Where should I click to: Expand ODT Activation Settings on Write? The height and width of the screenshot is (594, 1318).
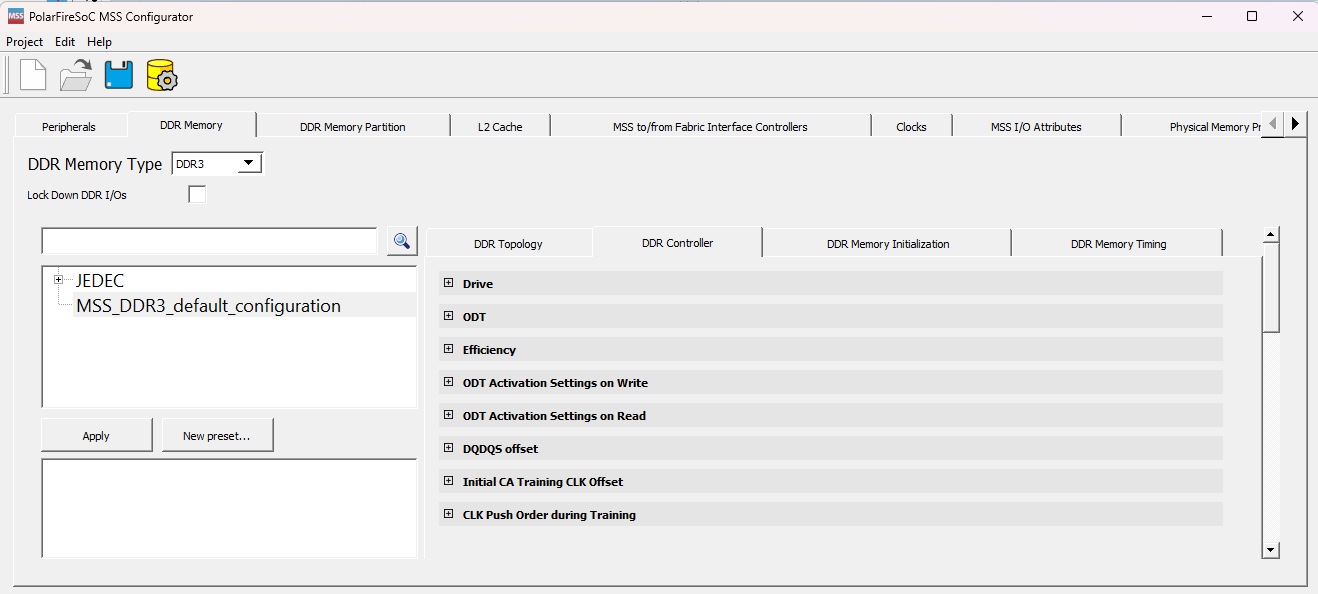[x=448, y=383]
